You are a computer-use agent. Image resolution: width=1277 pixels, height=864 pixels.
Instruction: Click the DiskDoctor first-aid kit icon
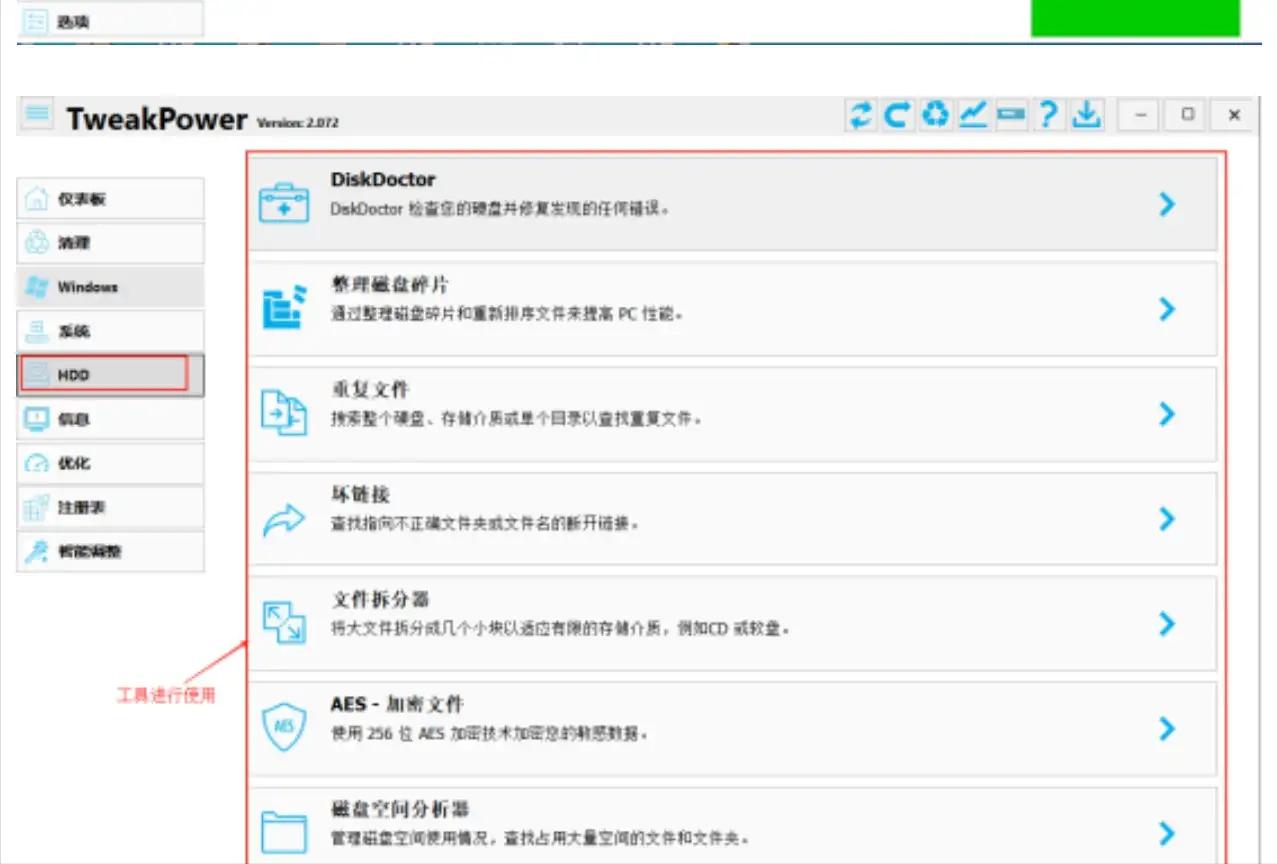click(284, 203)
